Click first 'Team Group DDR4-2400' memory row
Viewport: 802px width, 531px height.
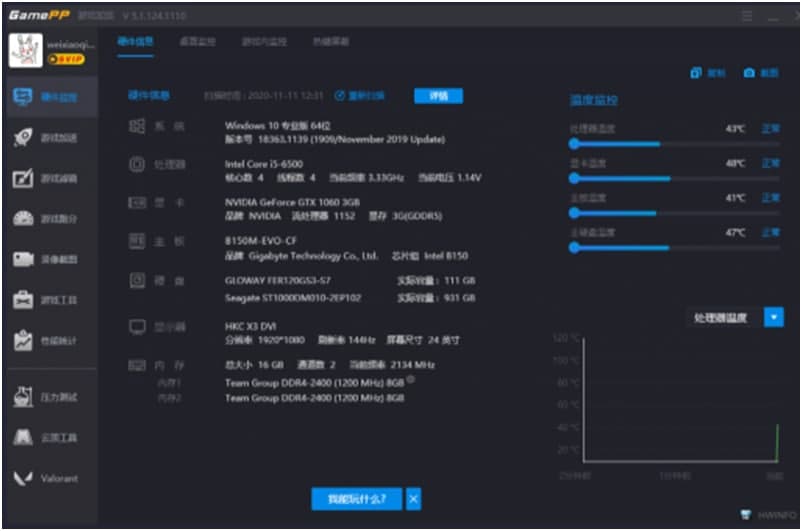[x=315, y=383]
